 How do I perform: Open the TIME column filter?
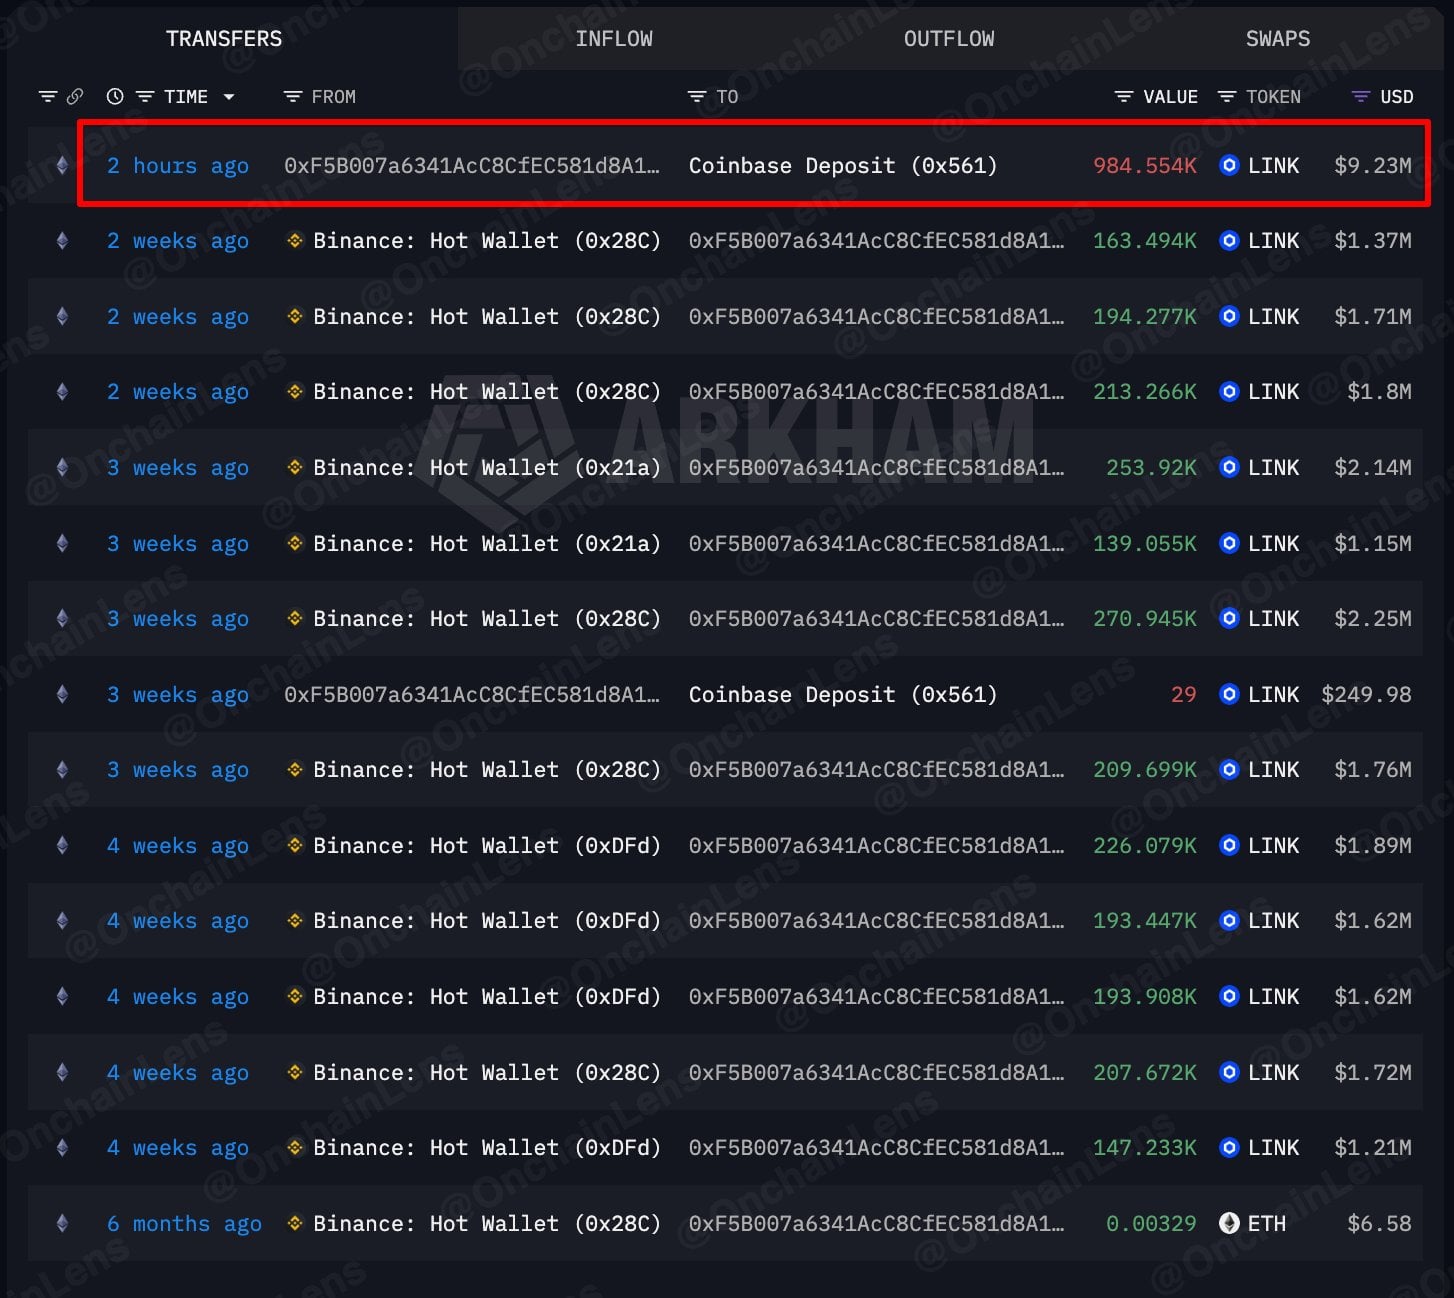(145, 97)
